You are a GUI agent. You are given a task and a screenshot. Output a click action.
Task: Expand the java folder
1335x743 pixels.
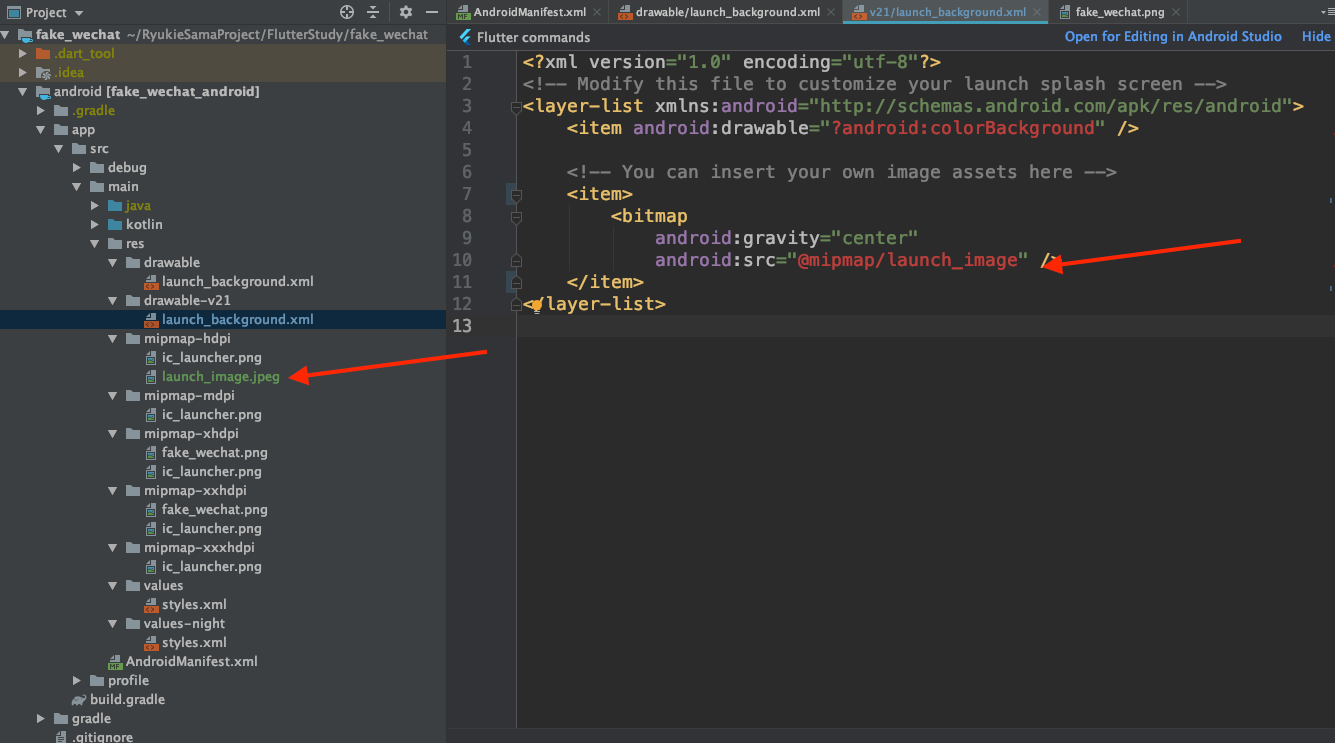click(x=95, y=205)
